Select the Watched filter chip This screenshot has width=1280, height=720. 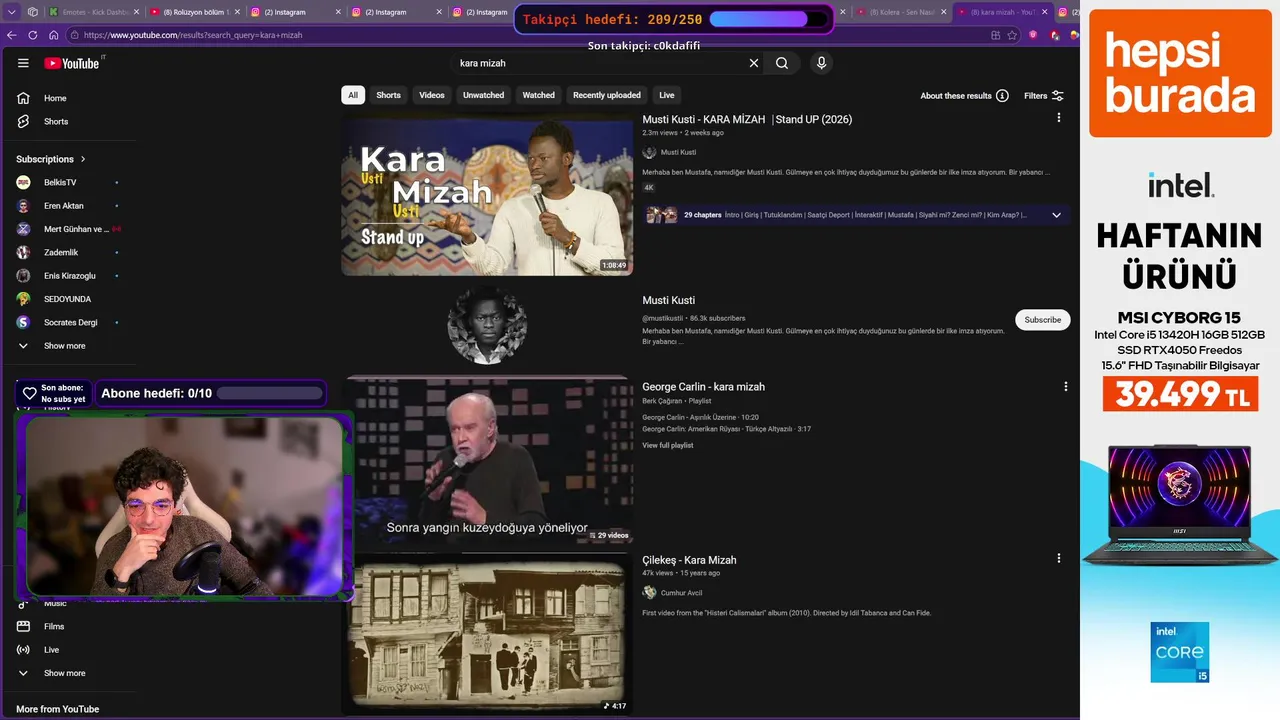[538, 95]
